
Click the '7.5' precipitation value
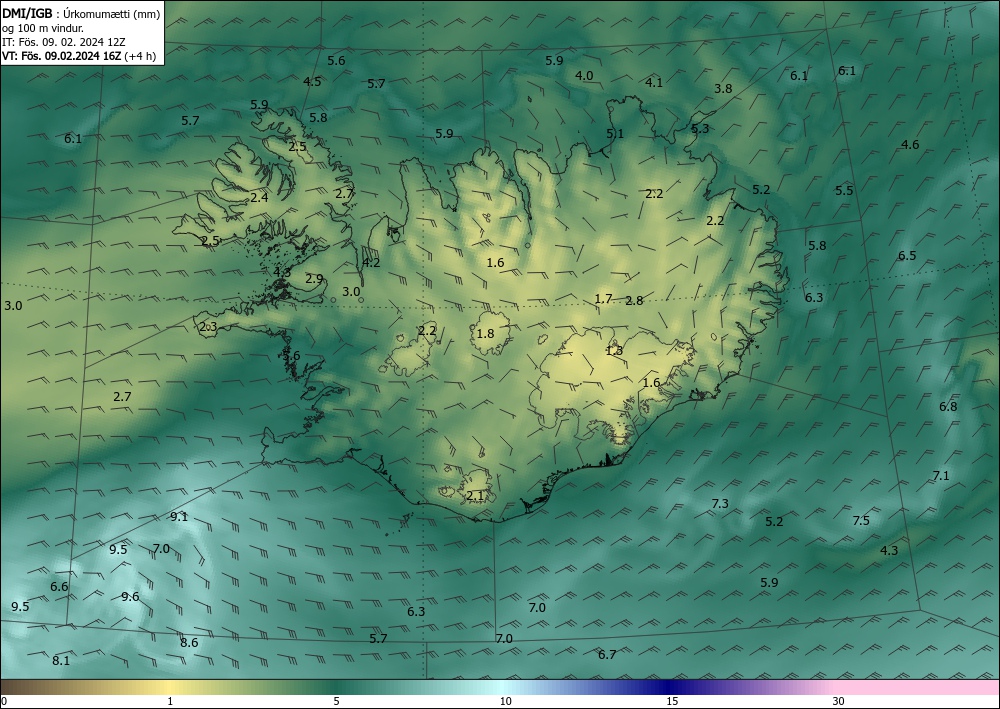pyautogui.click(x=861, y=520)
